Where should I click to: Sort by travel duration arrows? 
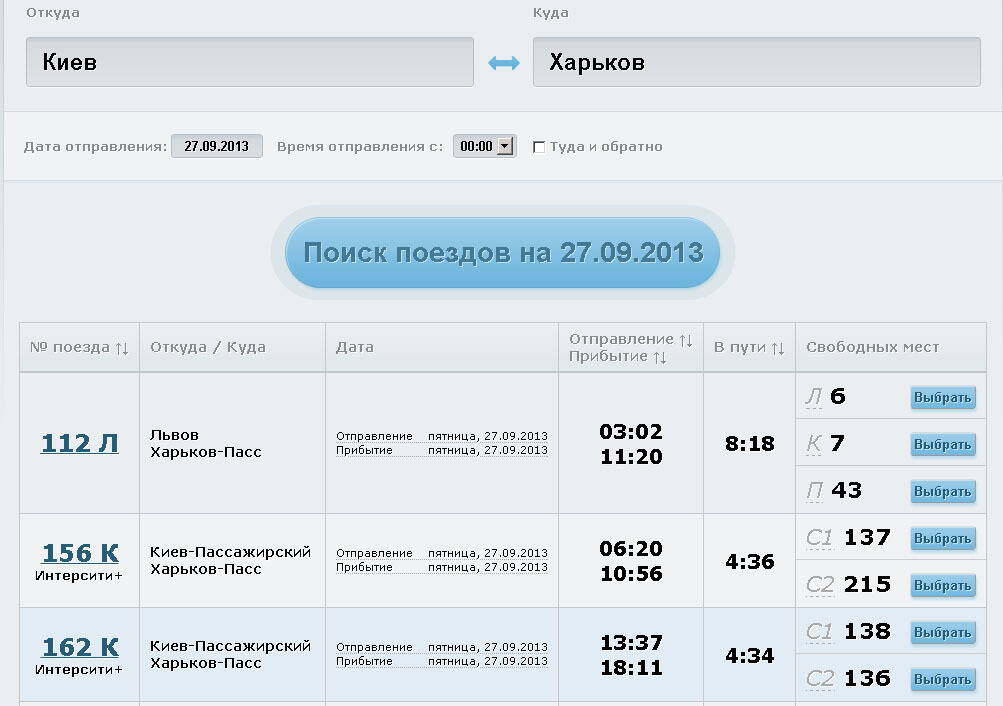point(777,348)
